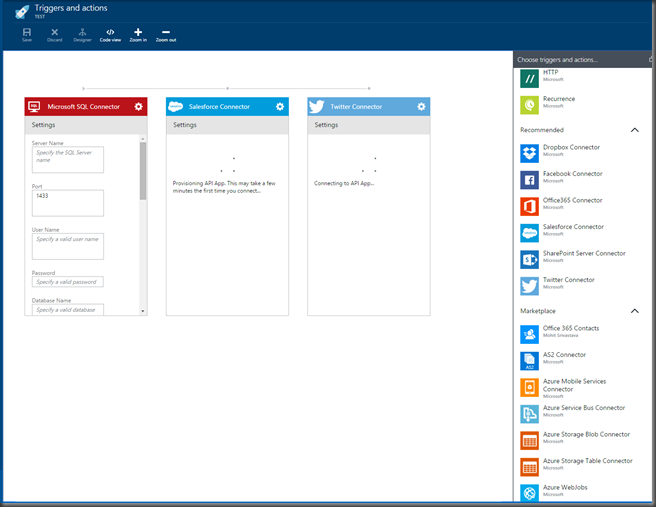Click the Password input field
This screenshot has height=507, width=656.
point(68,282)
